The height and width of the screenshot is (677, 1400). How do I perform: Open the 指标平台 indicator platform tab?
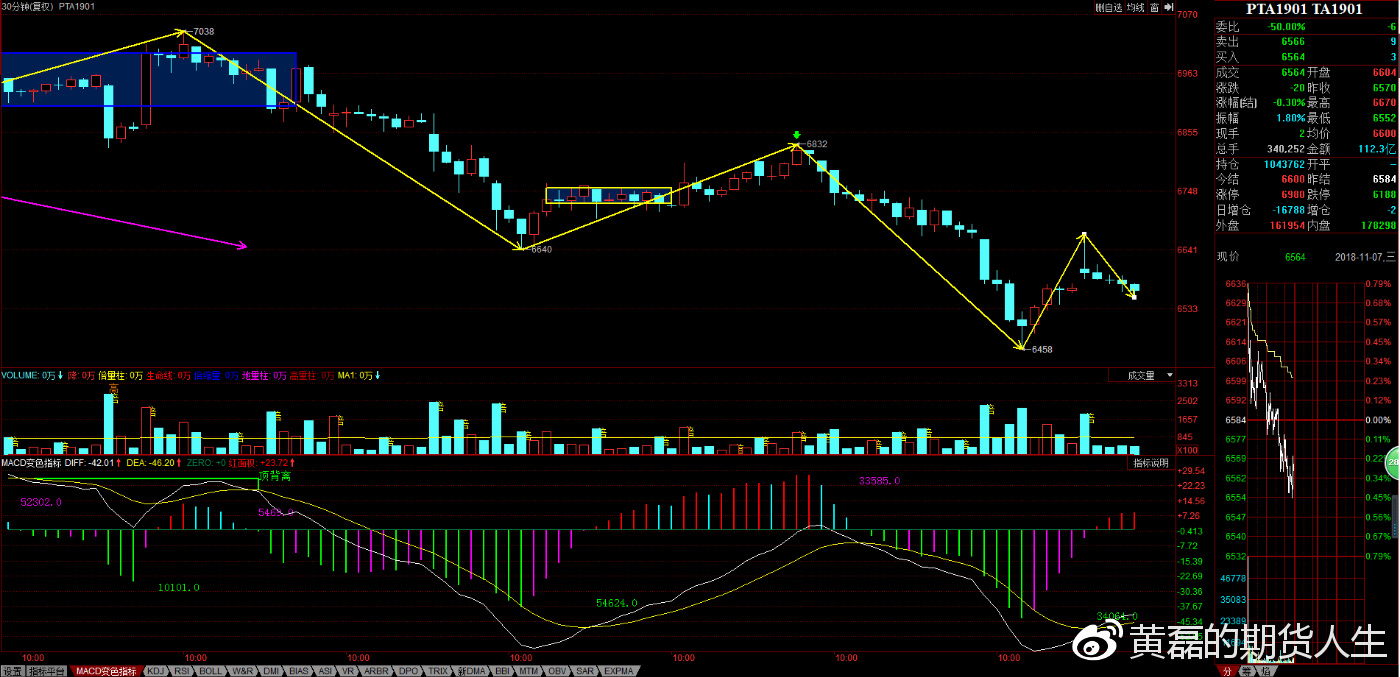coord(48,671)
